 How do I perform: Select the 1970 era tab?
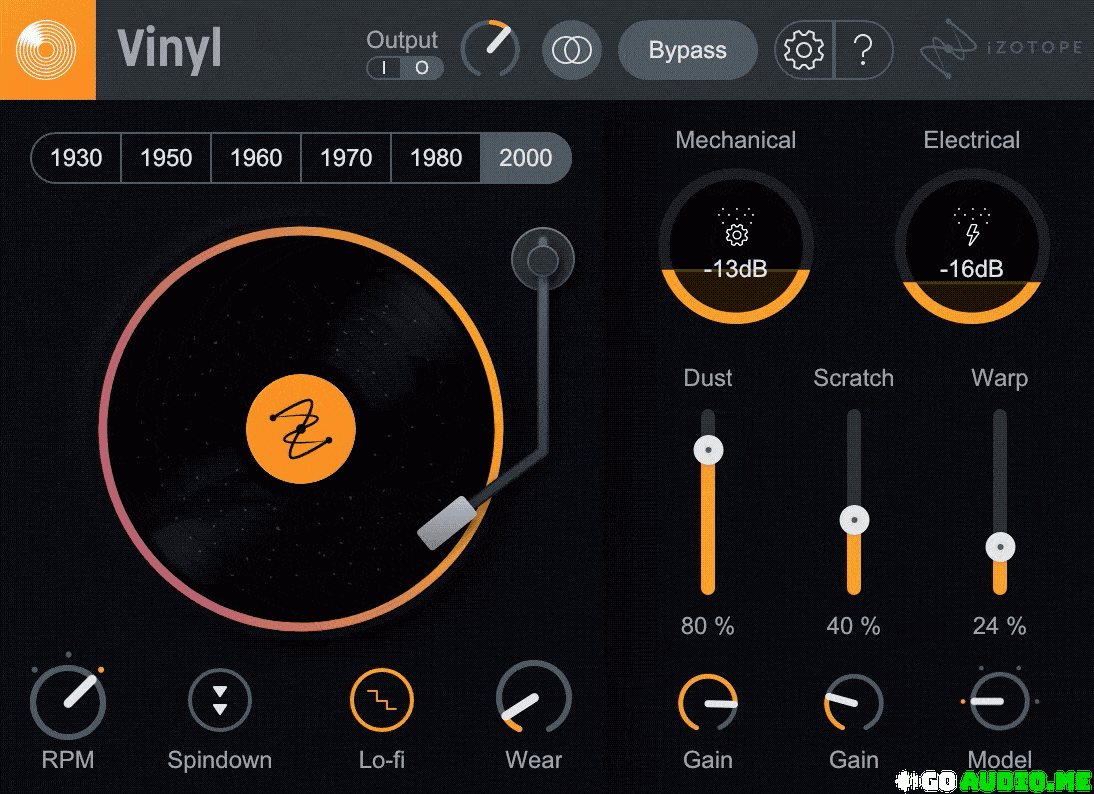click(x=346, y=158)
